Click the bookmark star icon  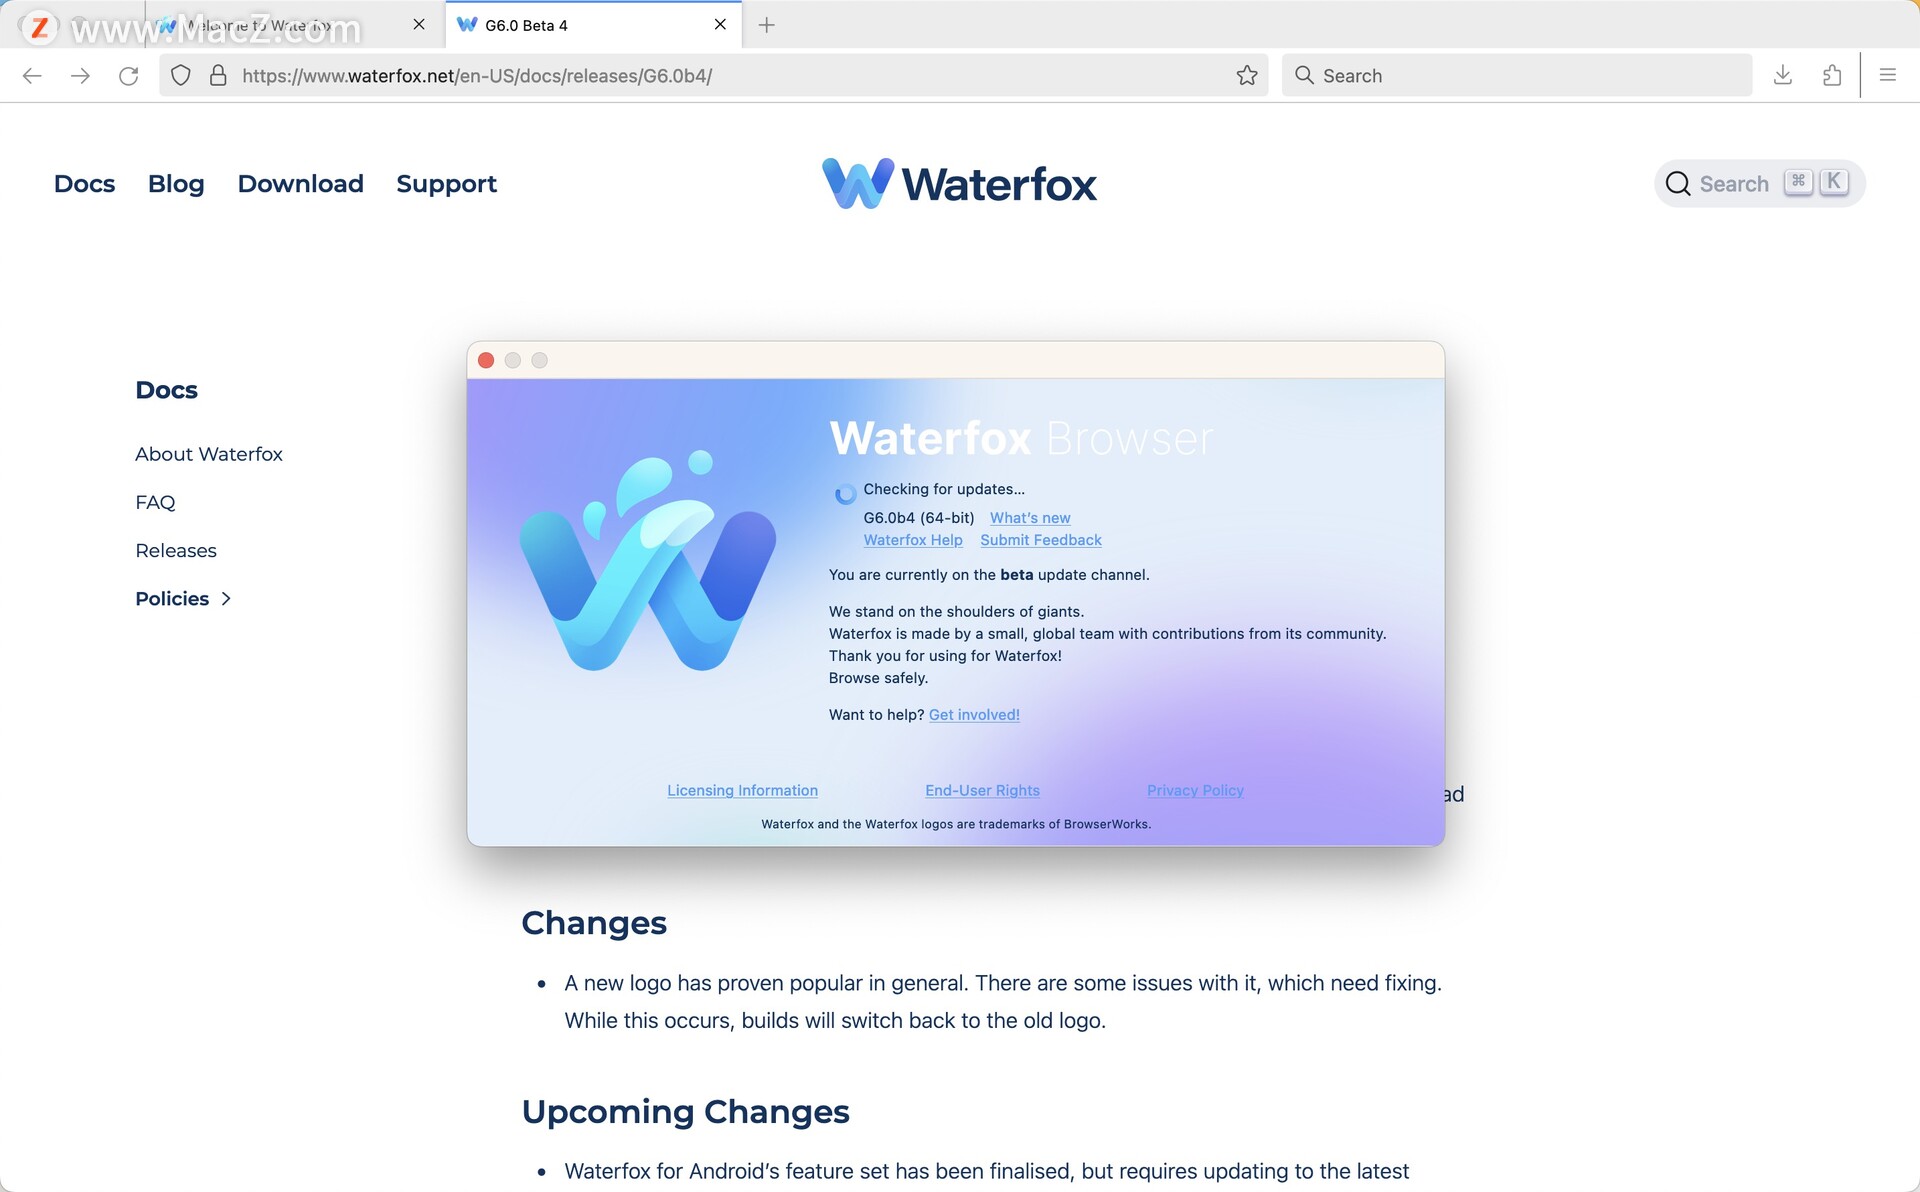pyautogui.click(x=1246, y=74)
